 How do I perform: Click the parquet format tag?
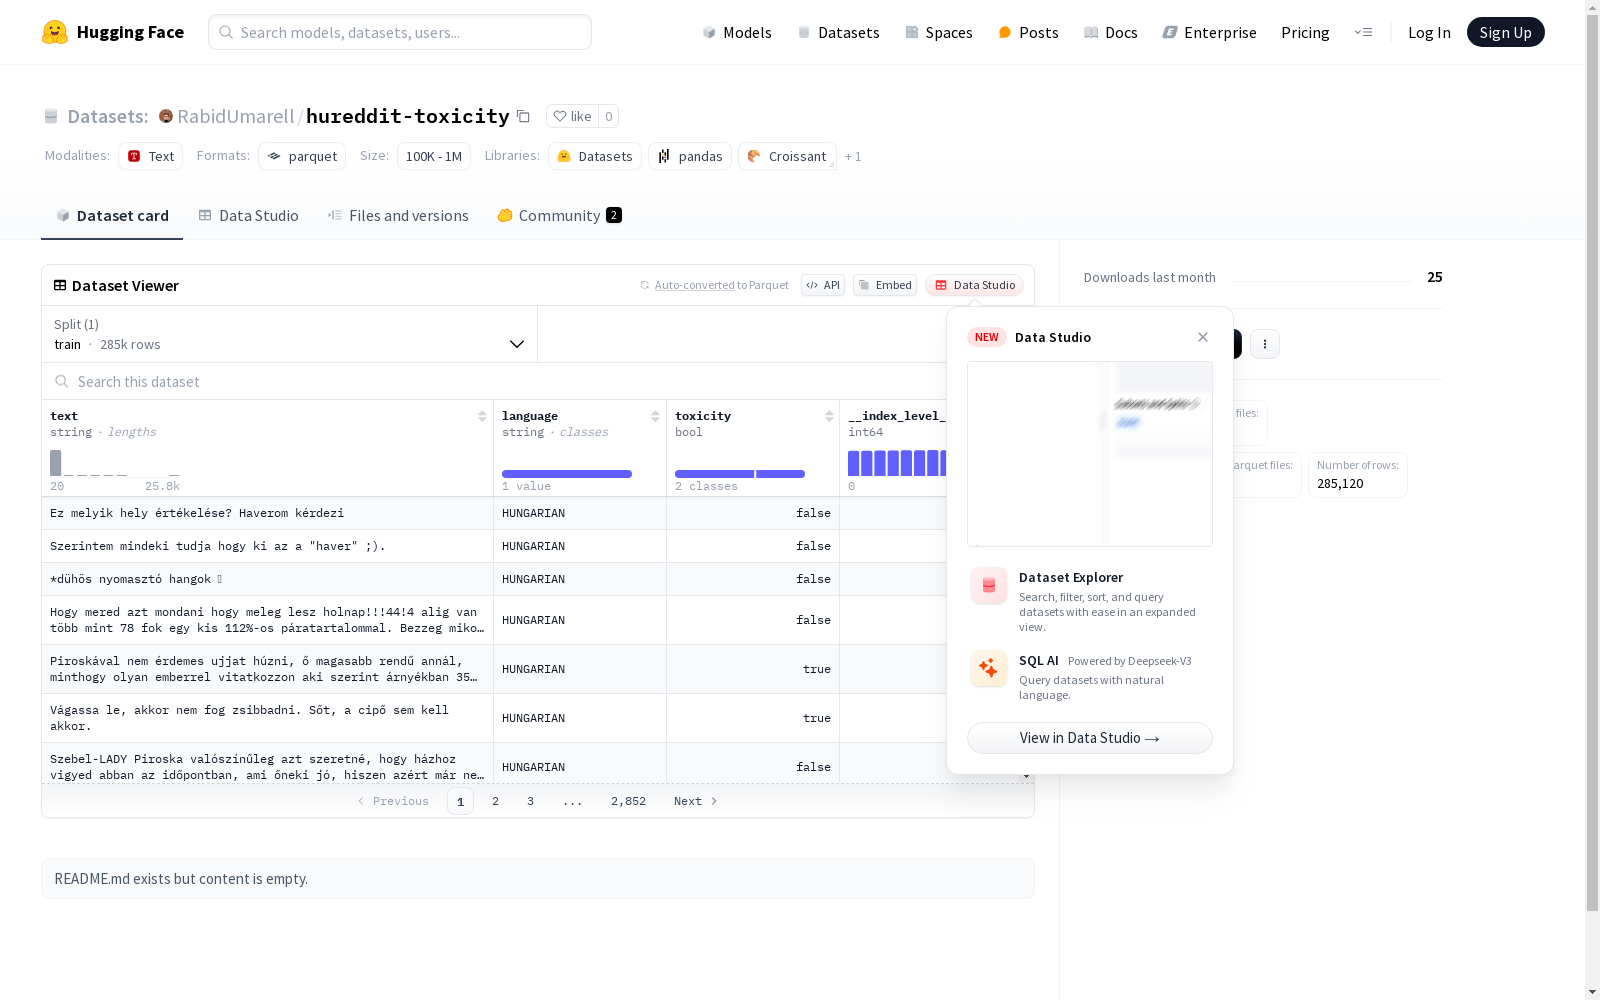coord(302,156)
